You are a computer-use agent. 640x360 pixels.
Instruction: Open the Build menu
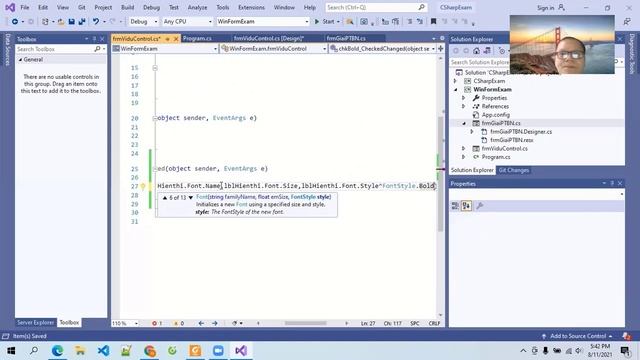127,7
